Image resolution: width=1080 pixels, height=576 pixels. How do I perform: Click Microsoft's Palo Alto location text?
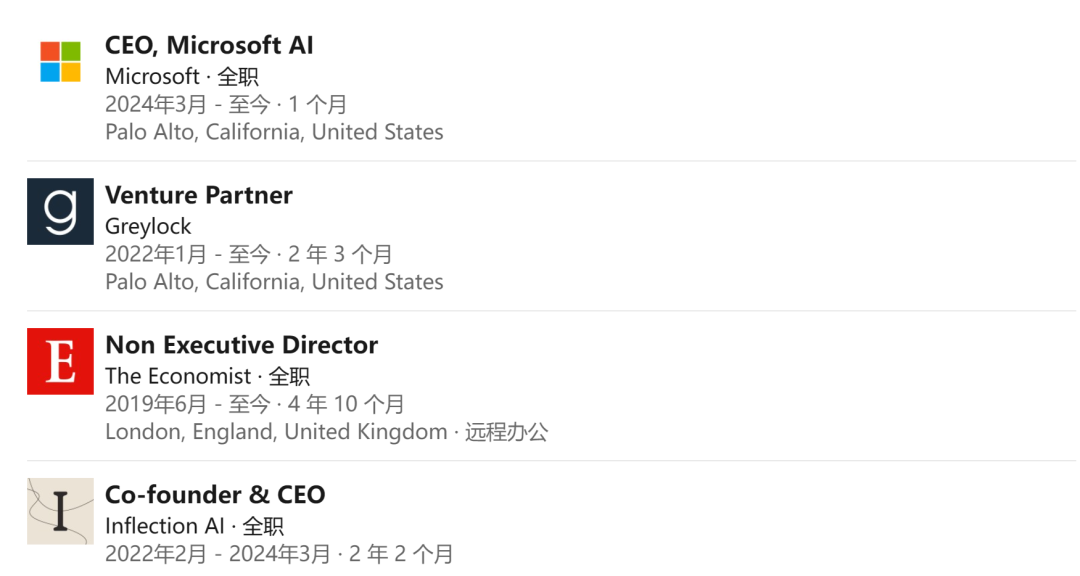pyautogui.click(x=274, y=132)
